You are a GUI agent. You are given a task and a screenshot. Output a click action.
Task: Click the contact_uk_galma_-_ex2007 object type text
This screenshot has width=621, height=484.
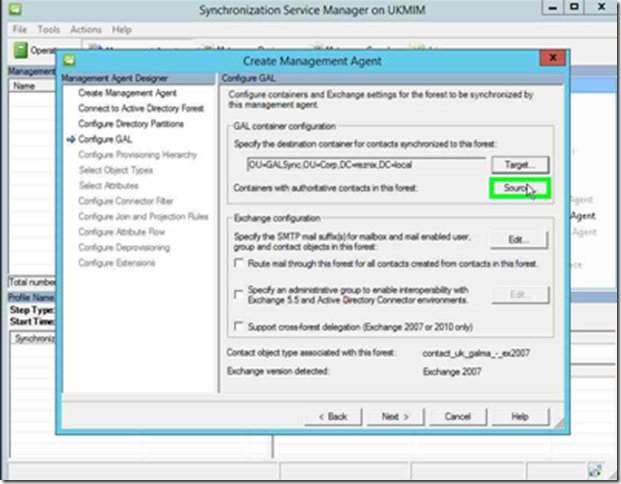click(x=476, y=353)
